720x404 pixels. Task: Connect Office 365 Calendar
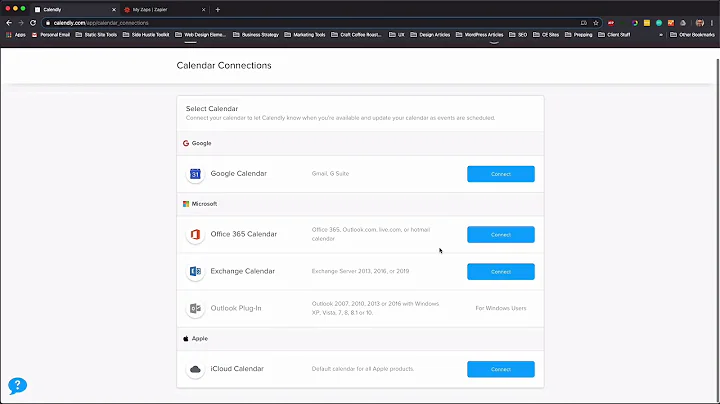coord(501,235)
